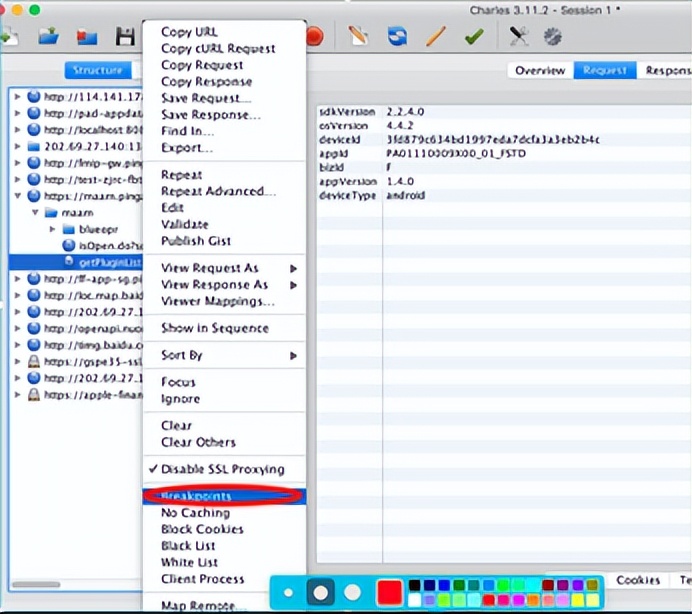This screenshot has height=614, width=692.
Task: Click the green checkmark Validate icon
Action: (474, 37)
